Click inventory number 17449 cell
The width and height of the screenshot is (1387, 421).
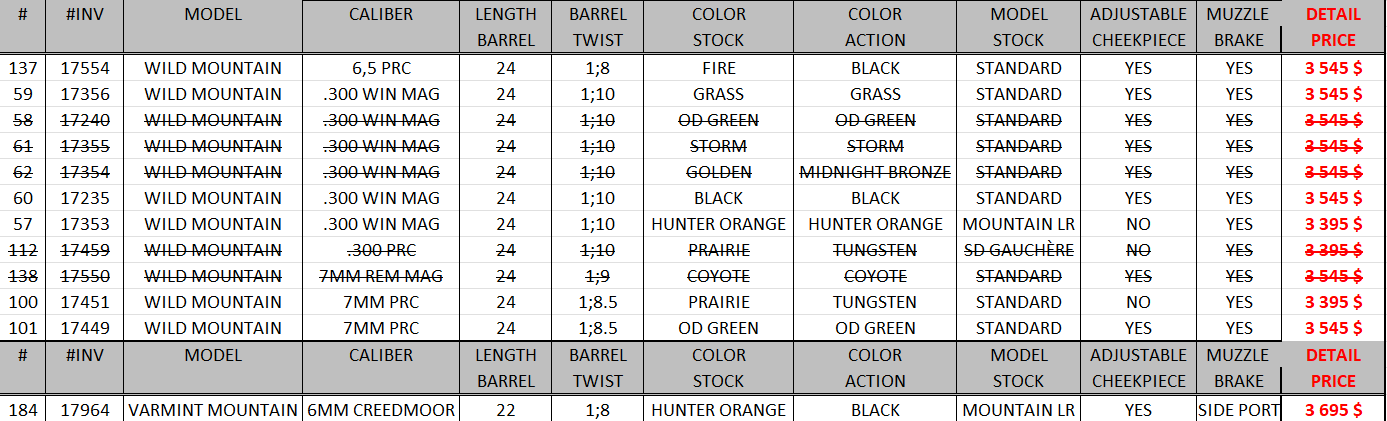[x=85, y=328]
